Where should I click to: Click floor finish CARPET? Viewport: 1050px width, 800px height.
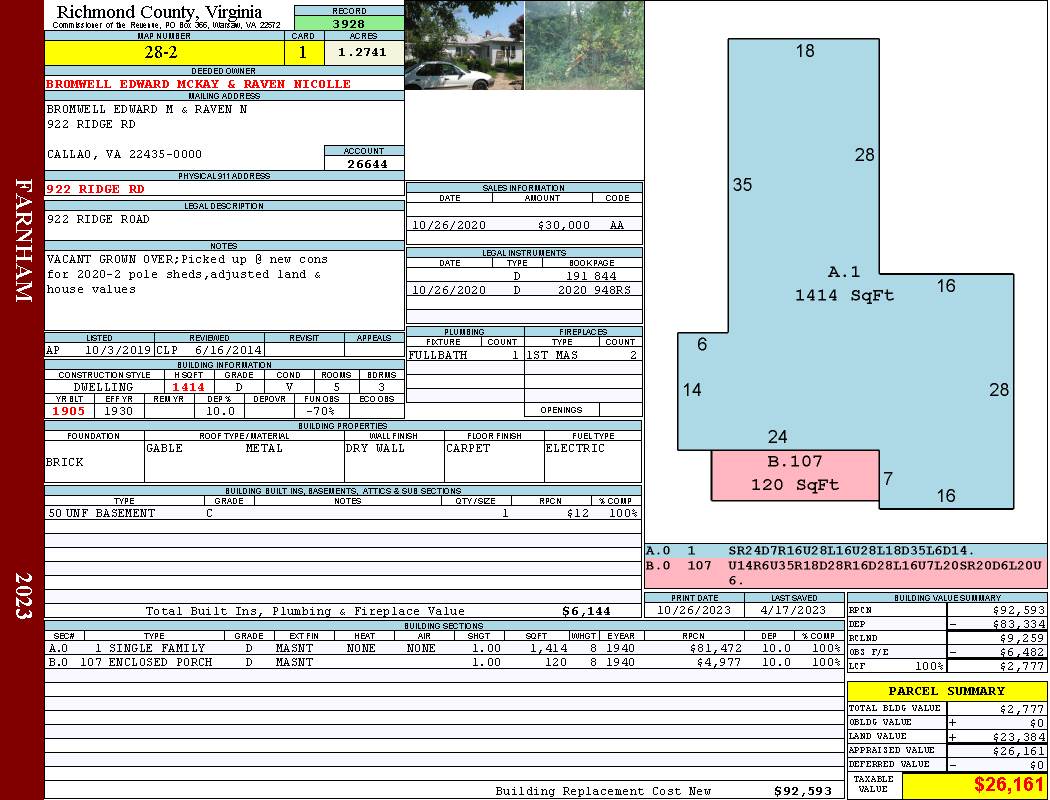468,448
